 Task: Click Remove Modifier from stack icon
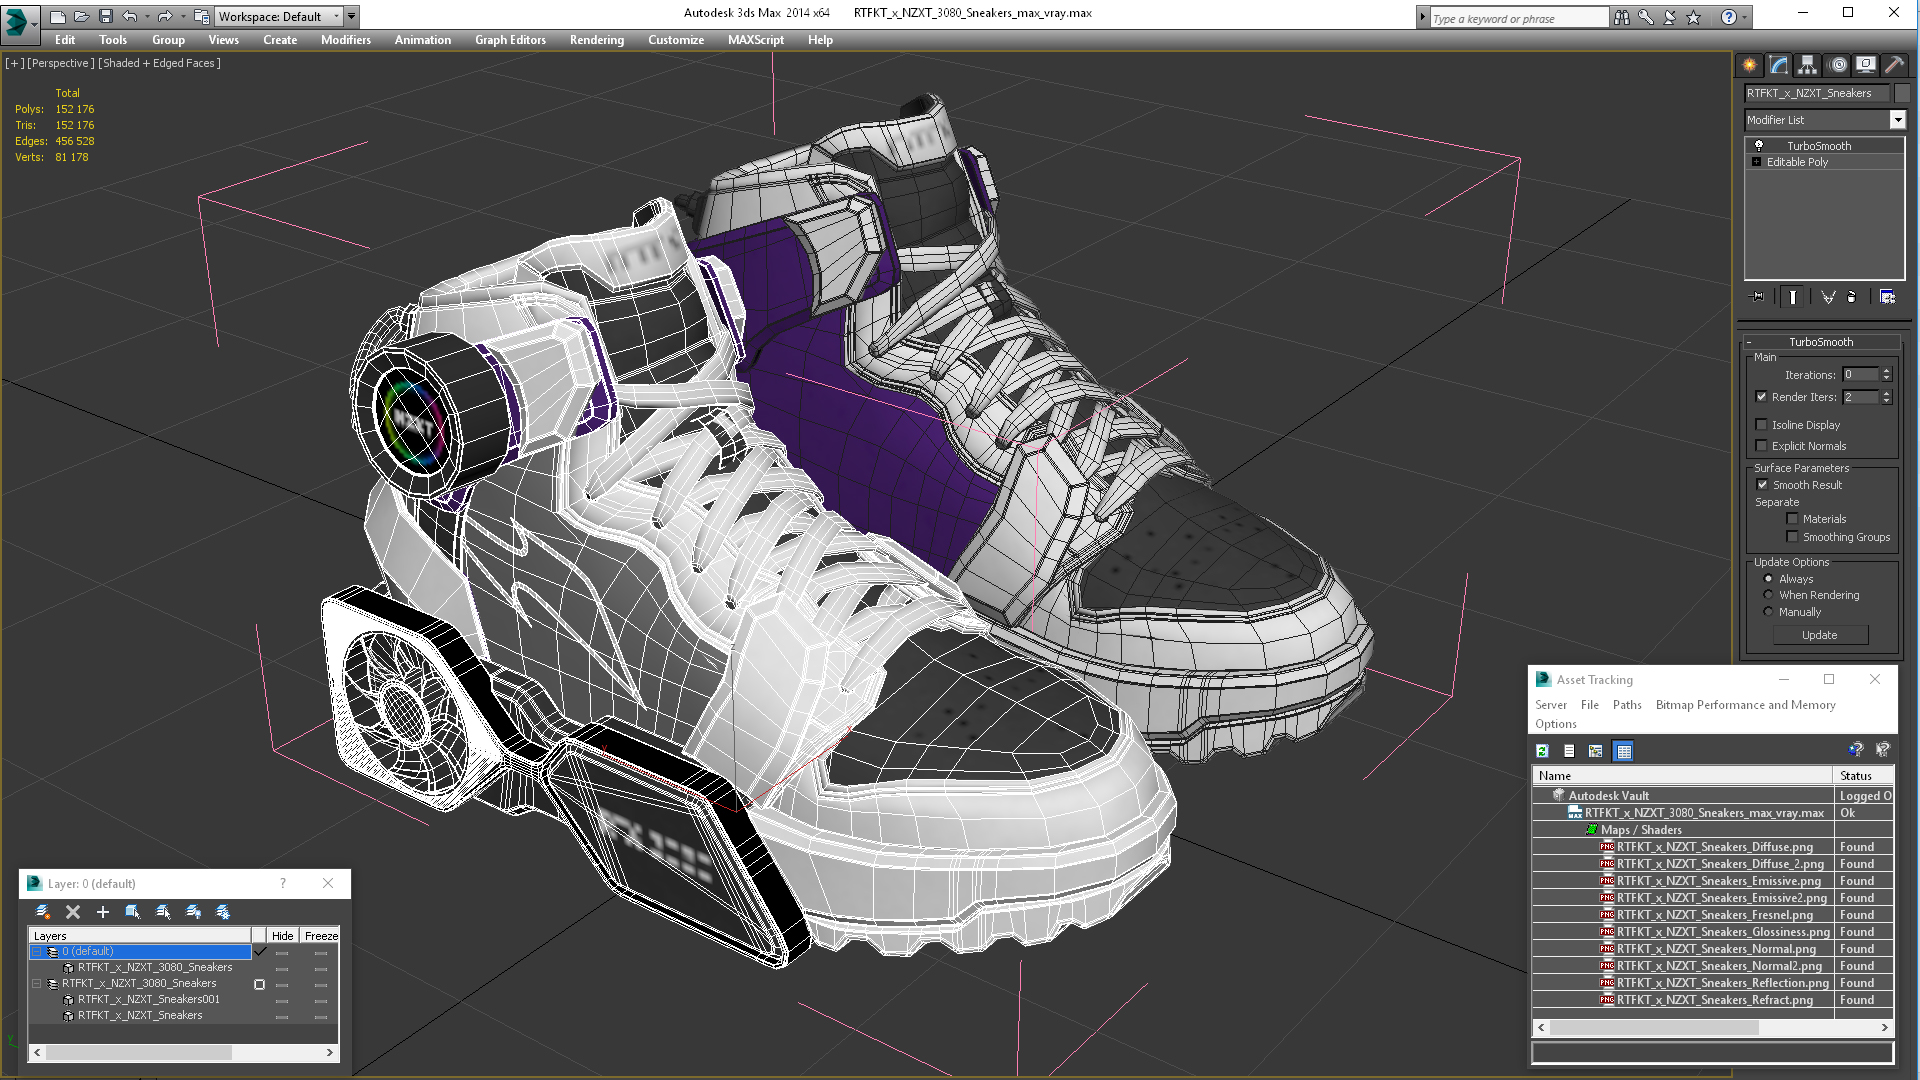(1852, 297)
